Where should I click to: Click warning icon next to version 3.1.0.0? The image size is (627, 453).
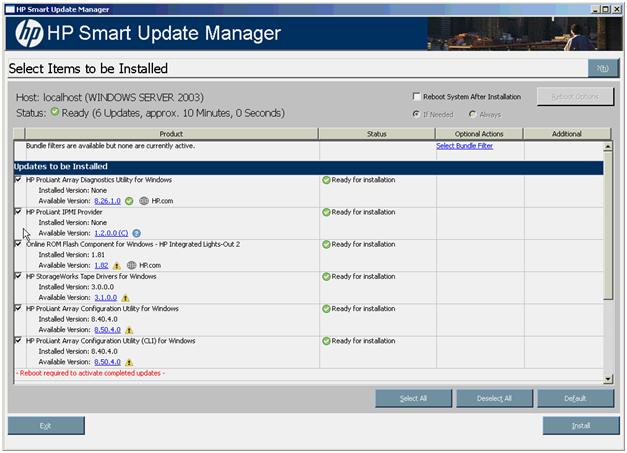tap(125, 297)
